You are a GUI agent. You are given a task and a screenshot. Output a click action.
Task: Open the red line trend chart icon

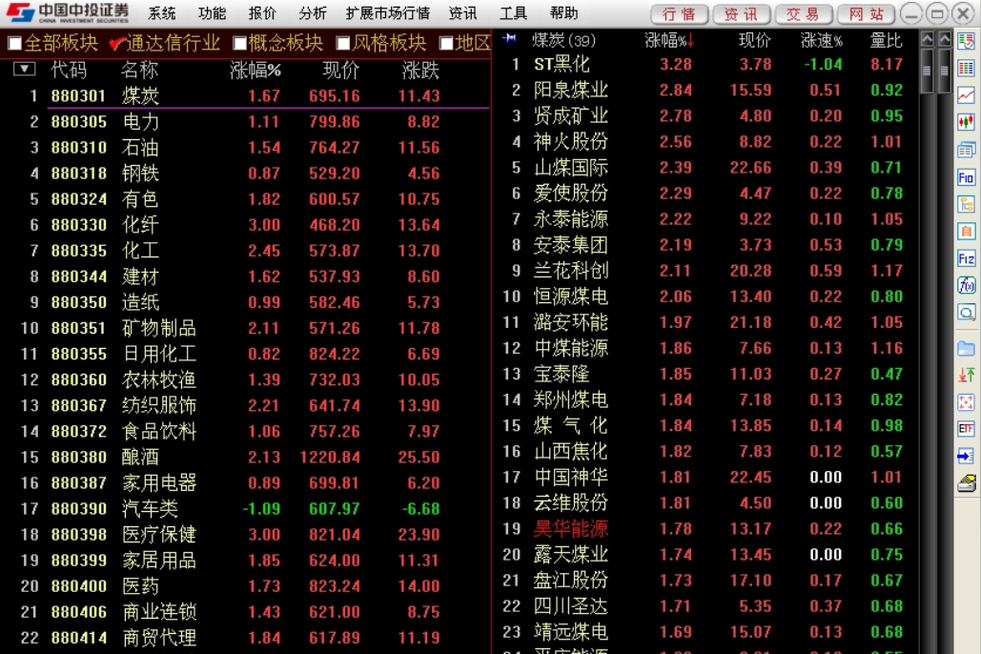coord(966,95)
